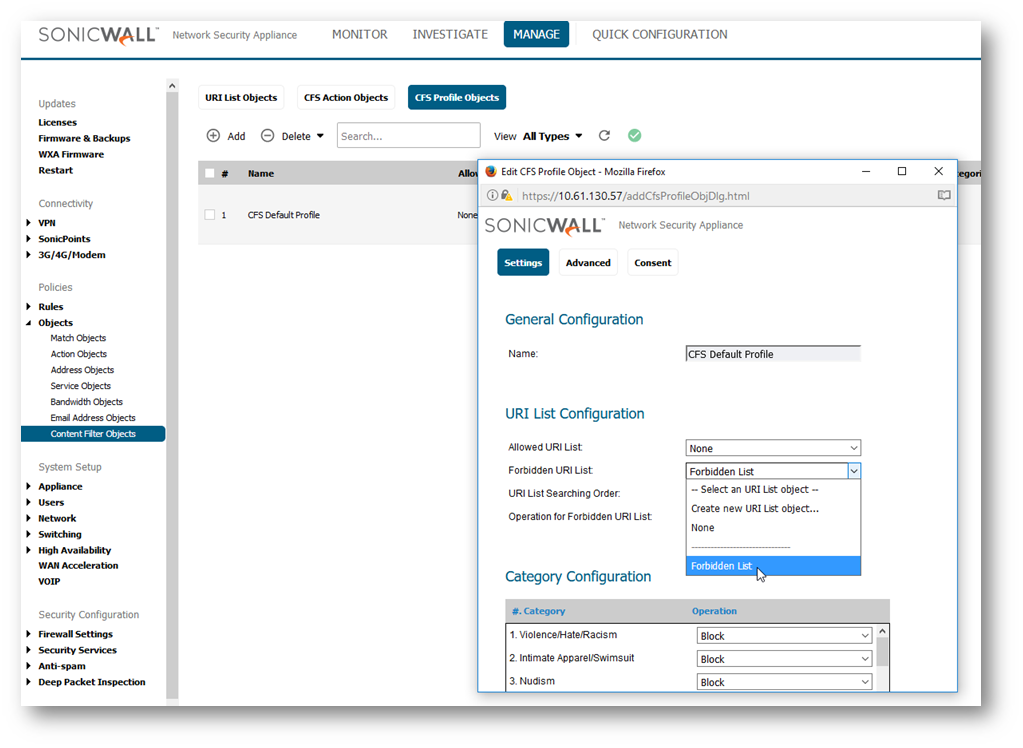Open the View All Types dropdown
This screenshot has width=1023, height=748.
[x=552, y=136]
